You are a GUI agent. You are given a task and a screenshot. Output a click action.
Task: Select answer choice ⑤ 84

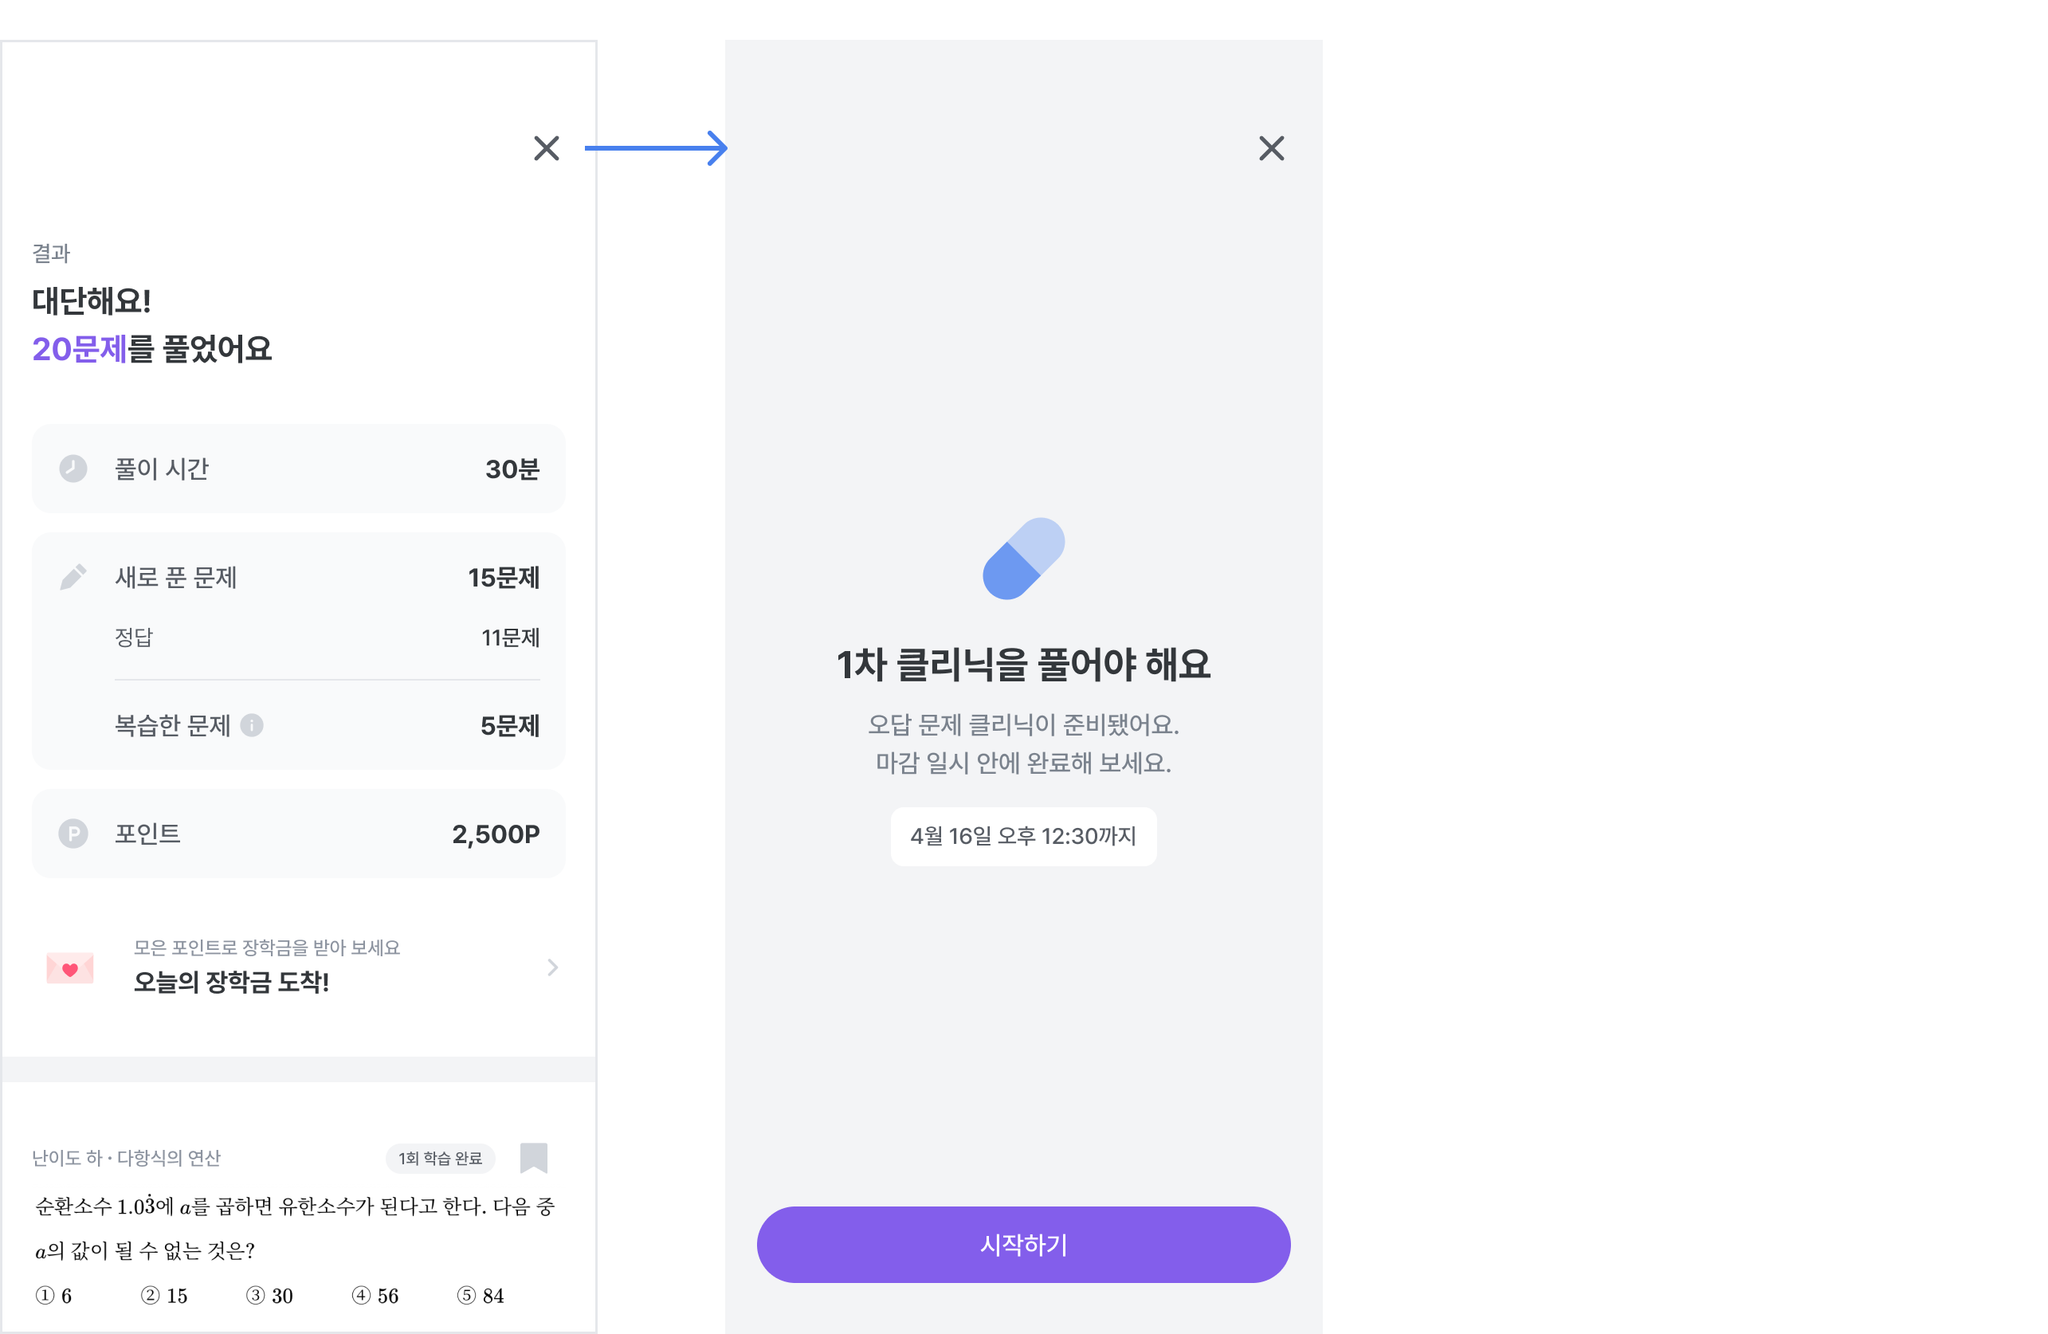481,1296
